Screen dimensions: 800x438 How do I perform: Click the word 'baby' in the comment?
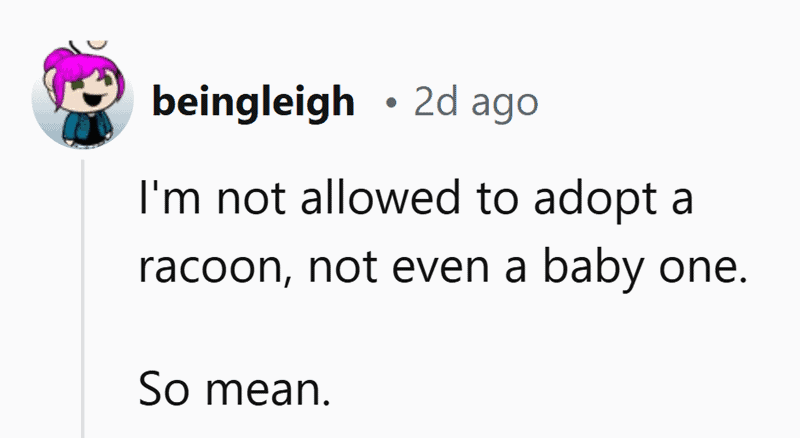click(593, 269)
